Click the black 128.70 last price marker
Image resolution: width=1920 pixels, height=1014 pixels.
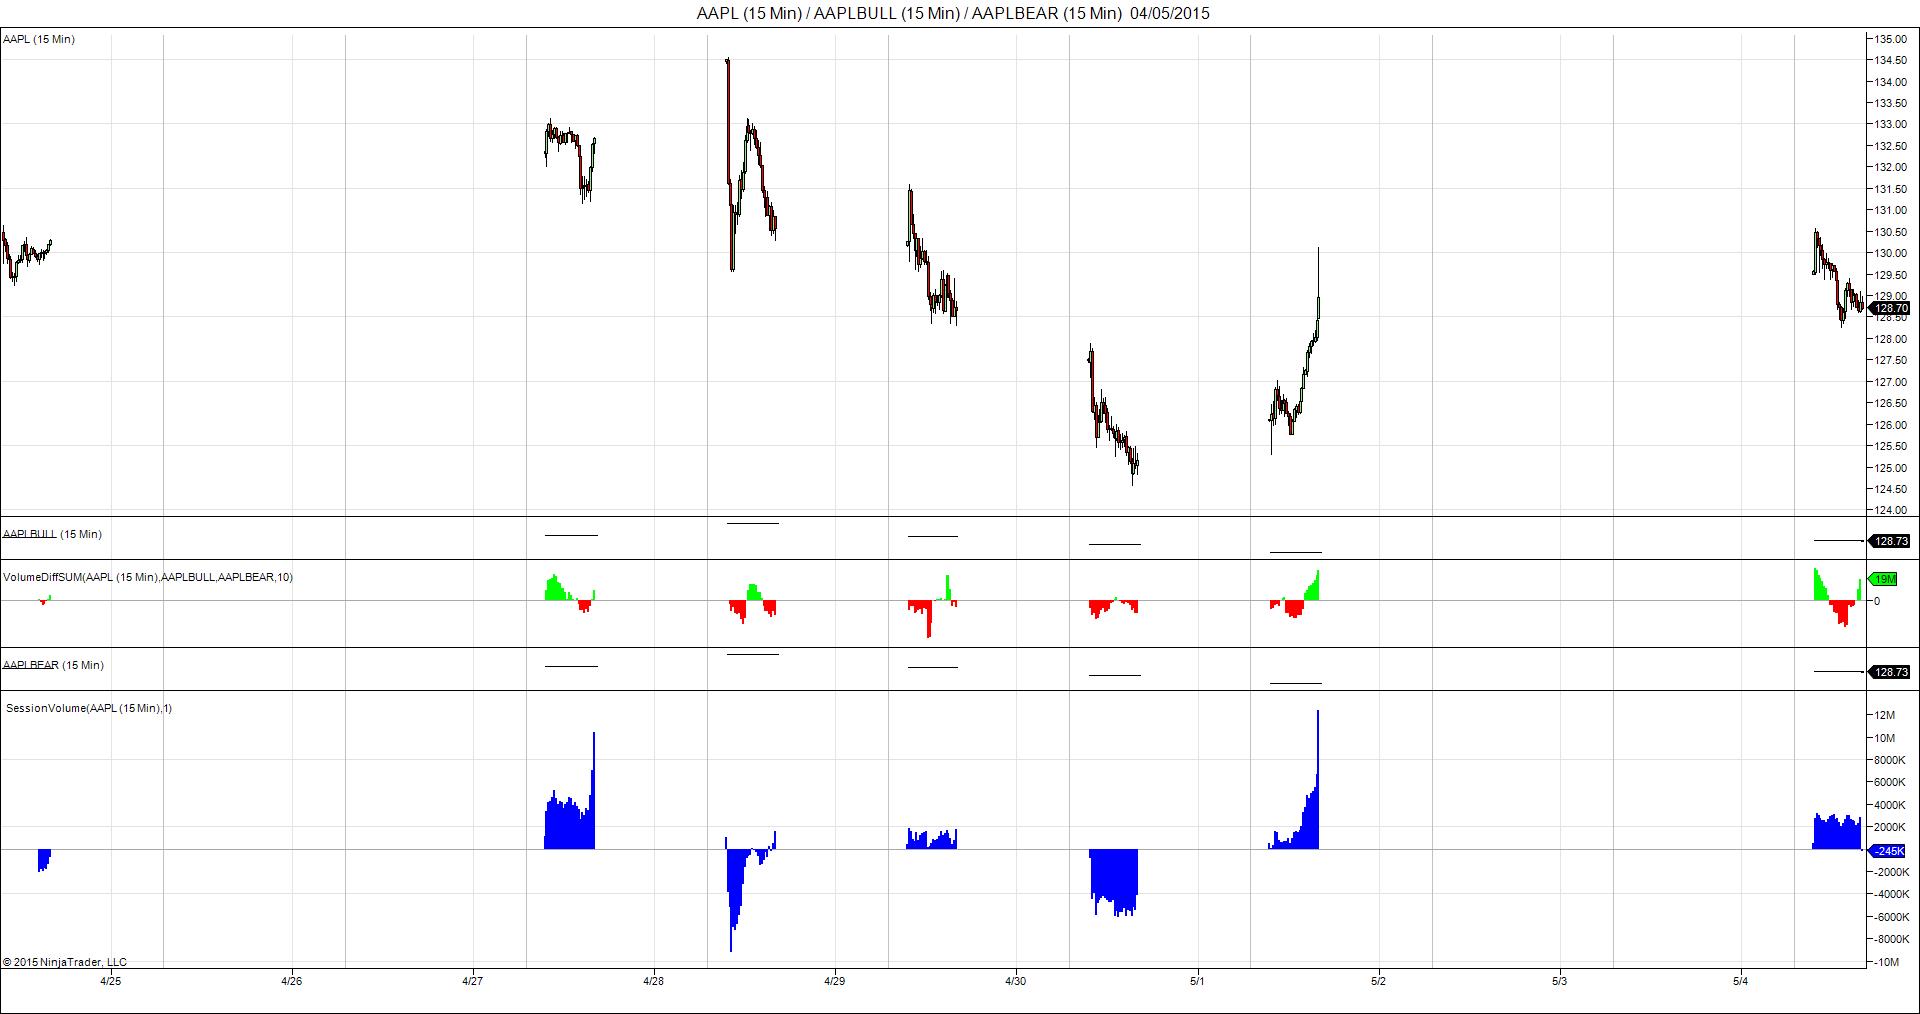point(1889,308)
